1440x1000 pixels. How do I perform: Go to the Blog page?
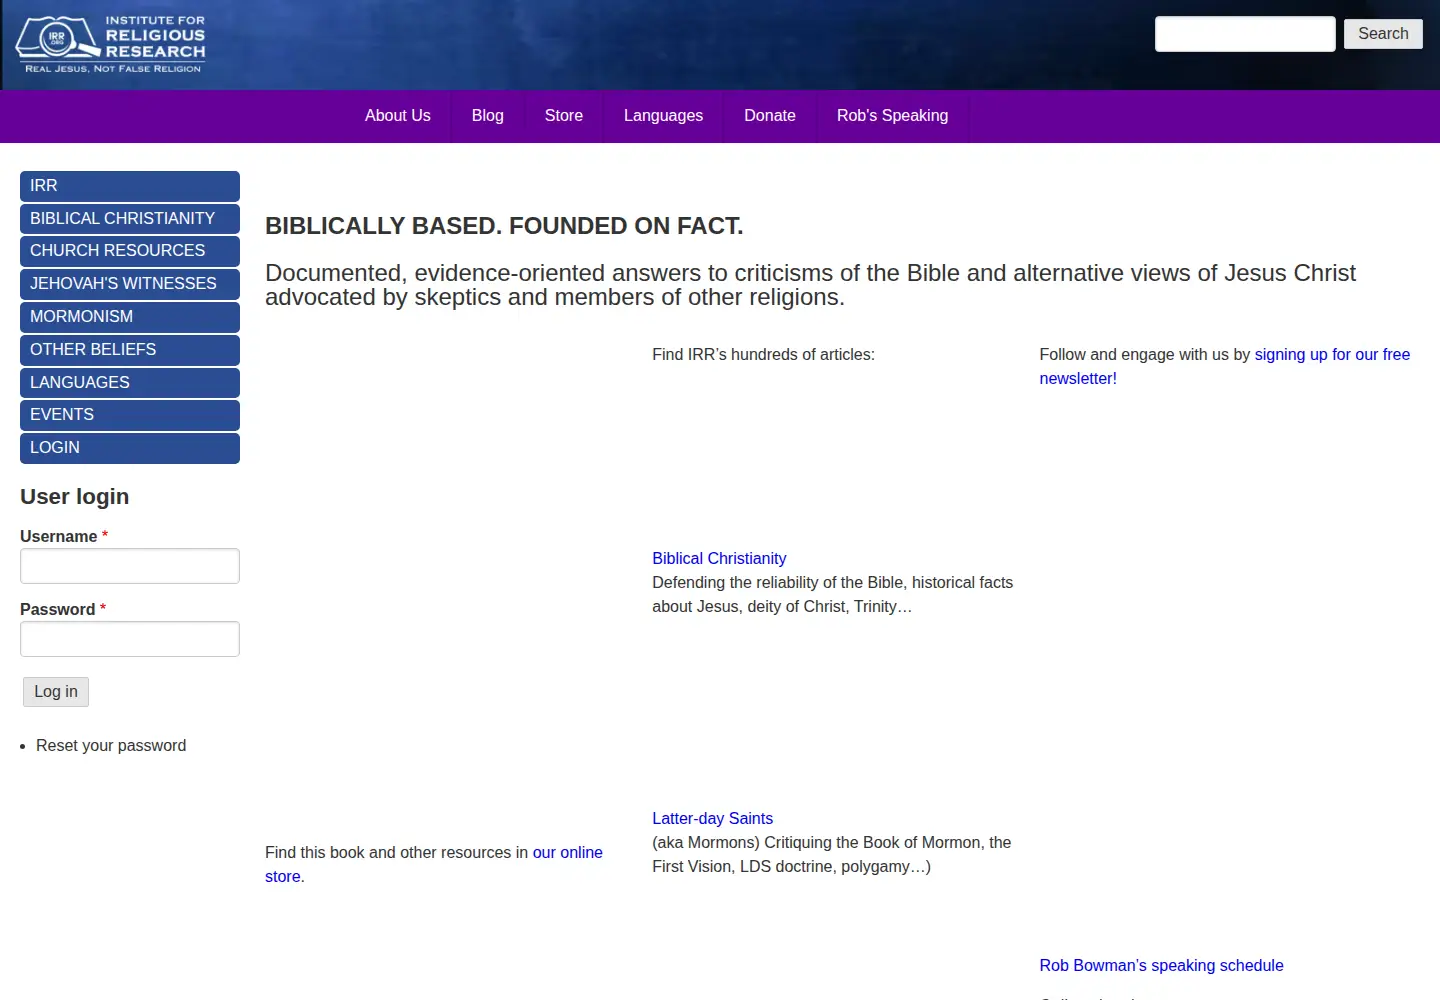coord(488,116)
